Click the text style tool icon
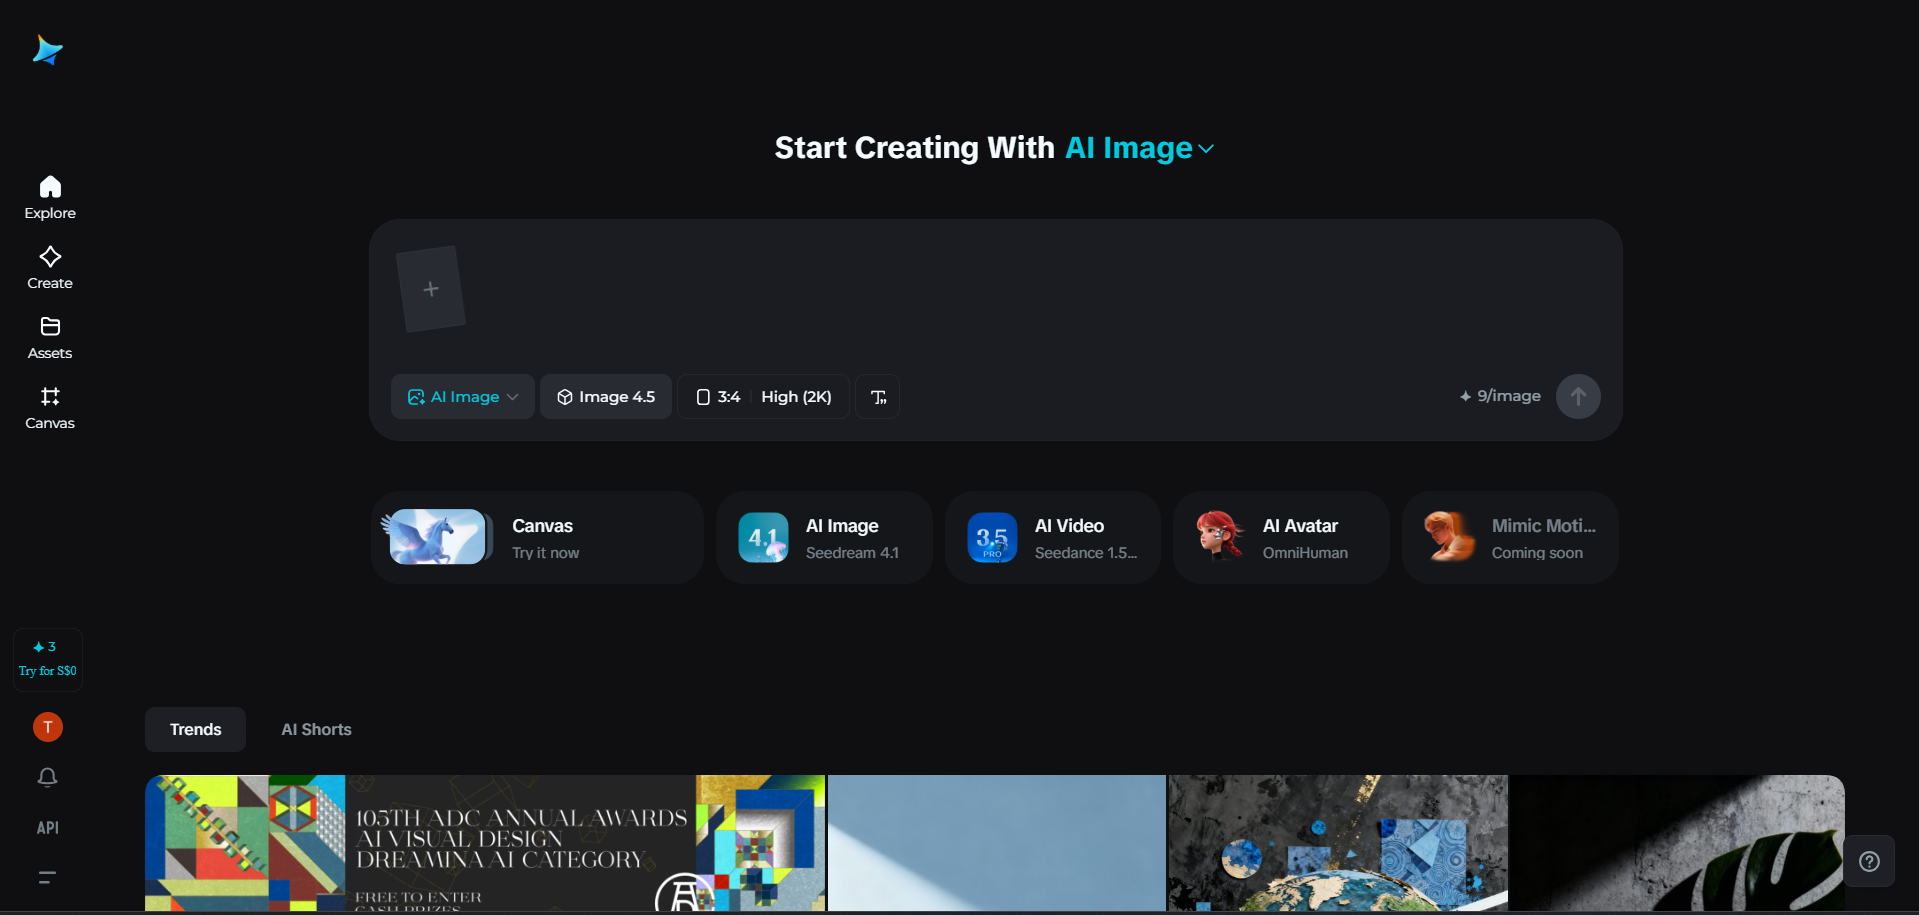The width and height of the screenshot is (1919, 915). click(x=878, y=397)
